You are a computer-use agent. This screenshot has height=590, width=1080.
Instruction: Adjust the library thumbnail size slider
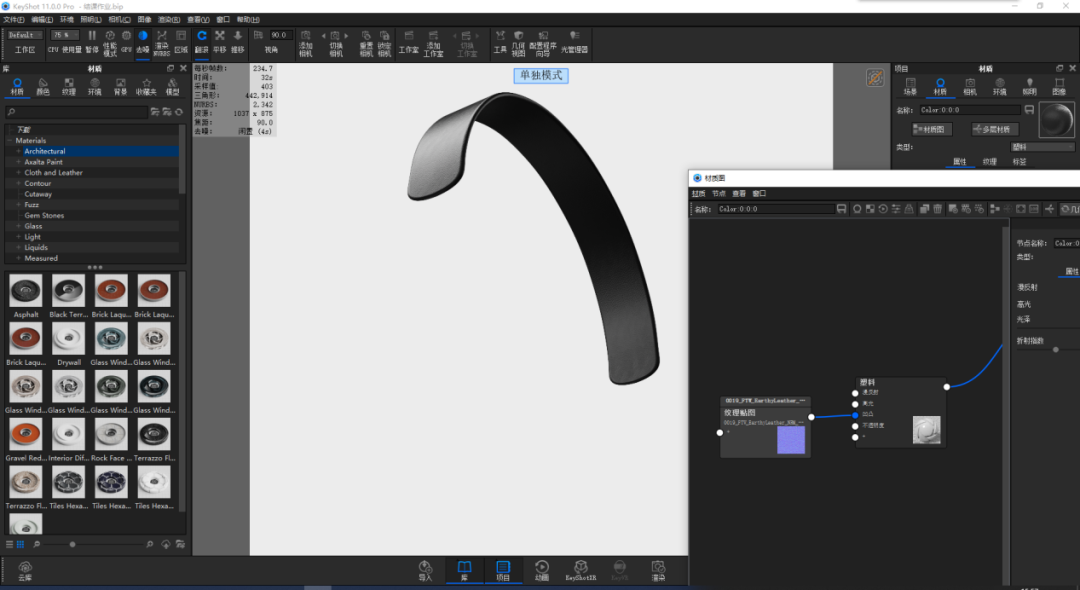coord(72,545)
